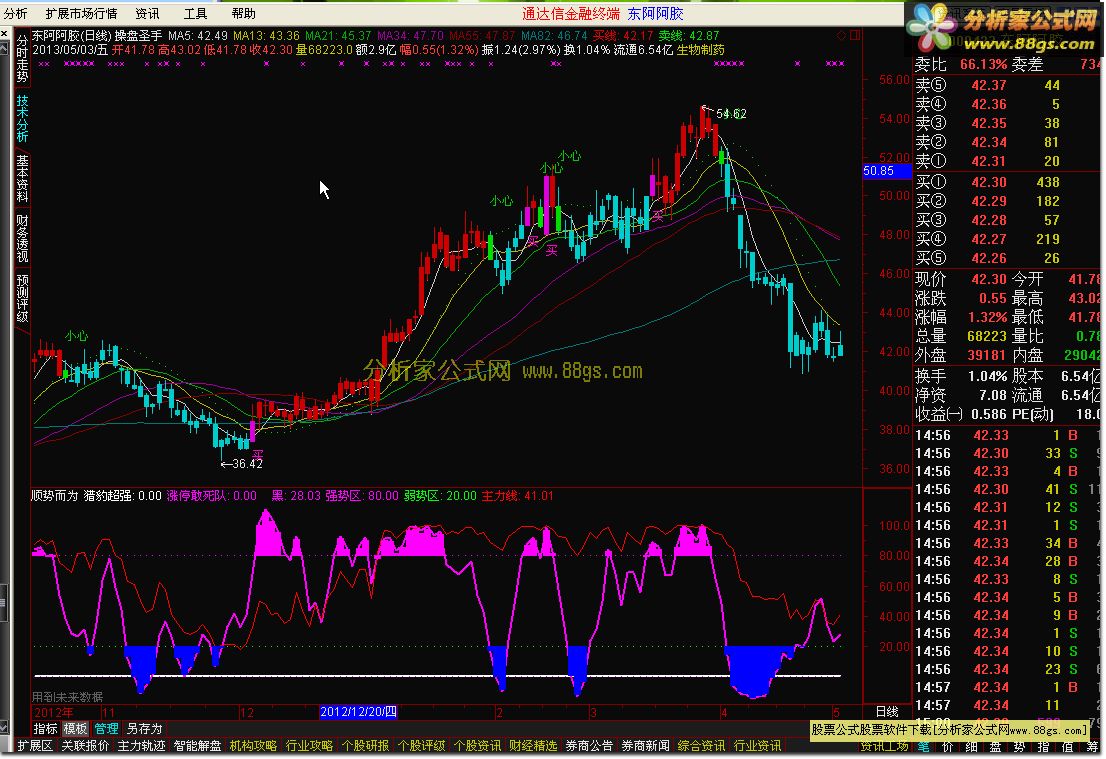Screen dimensions: 1106x759
Task: Open the 智能解盘 bottom tab
Action: point(198,746)
